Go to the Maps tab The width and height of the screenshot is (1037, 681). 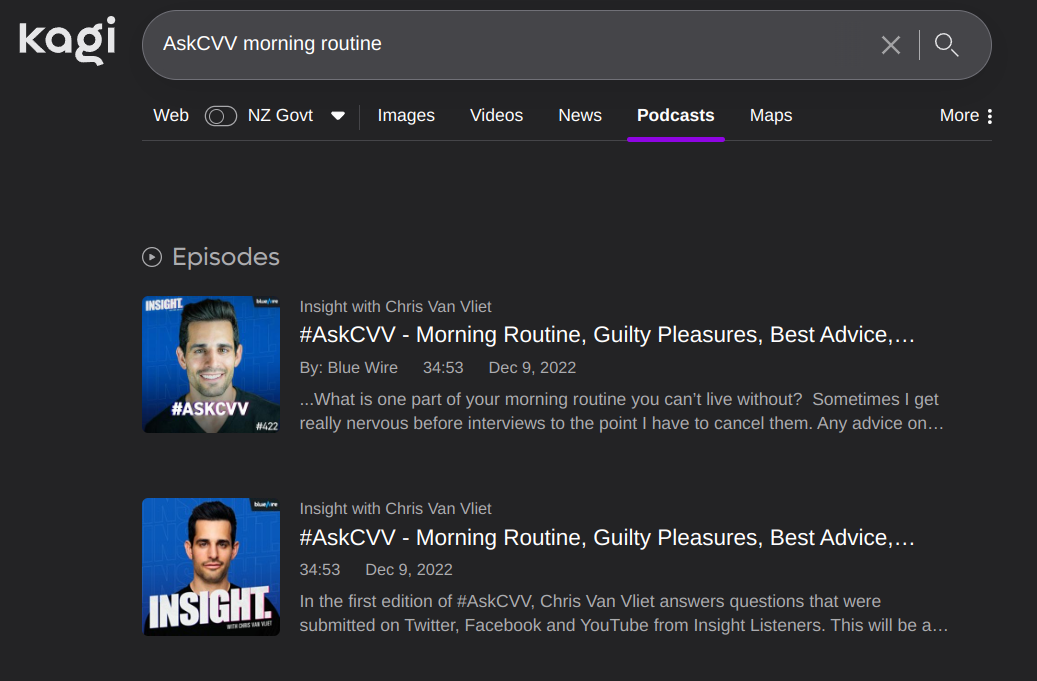coord(771,116)
